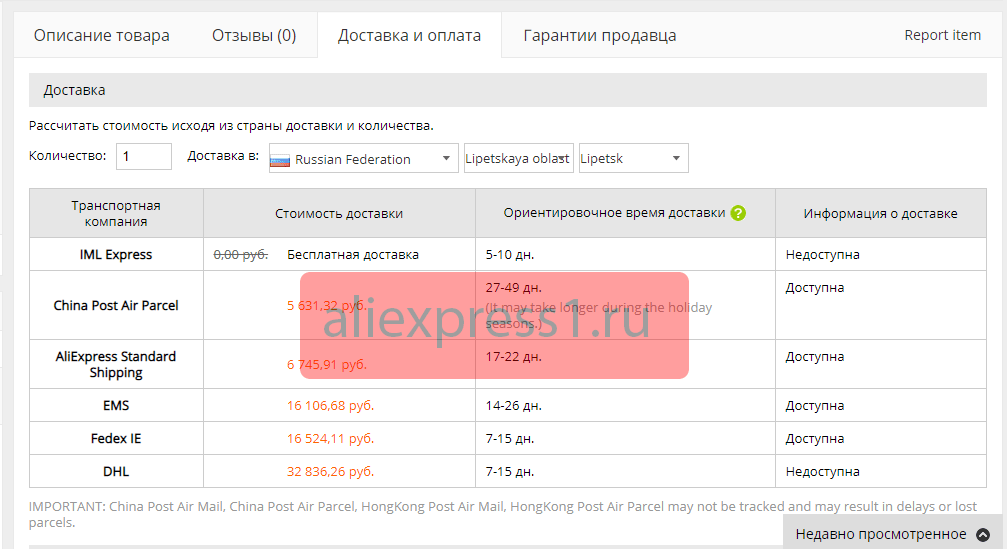Click the Количество quantity input field
The image size is (1007, 549).
[x=144, y=157]
